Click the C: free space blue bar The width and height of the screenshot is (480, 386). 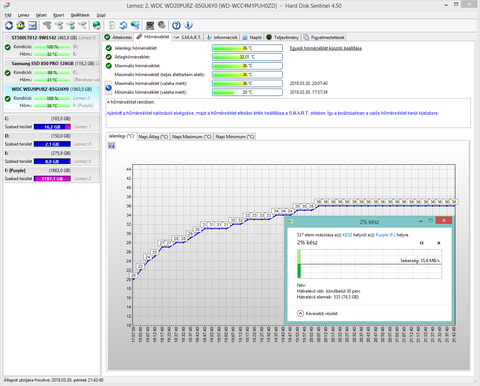(52, 127)
